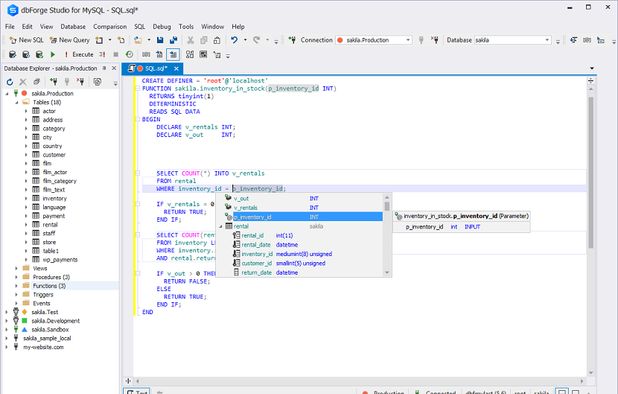618x394 pixels.
Task: Click the Save All icon
Action: point(173,40)
